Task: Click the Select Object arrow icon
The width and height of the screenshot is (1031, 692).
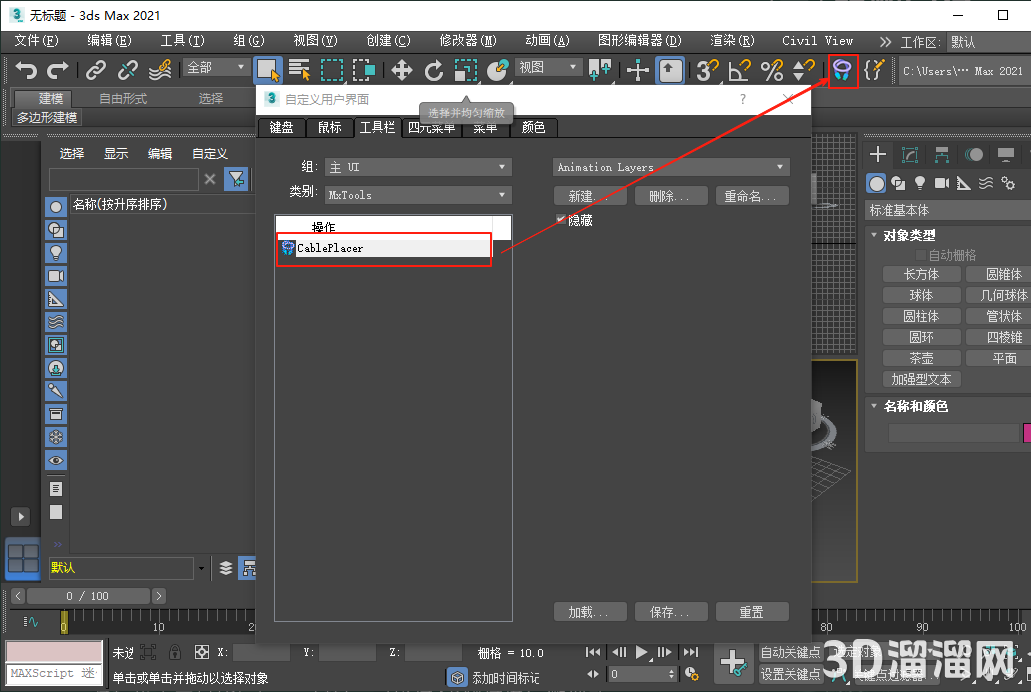Action: click(268, 70)
